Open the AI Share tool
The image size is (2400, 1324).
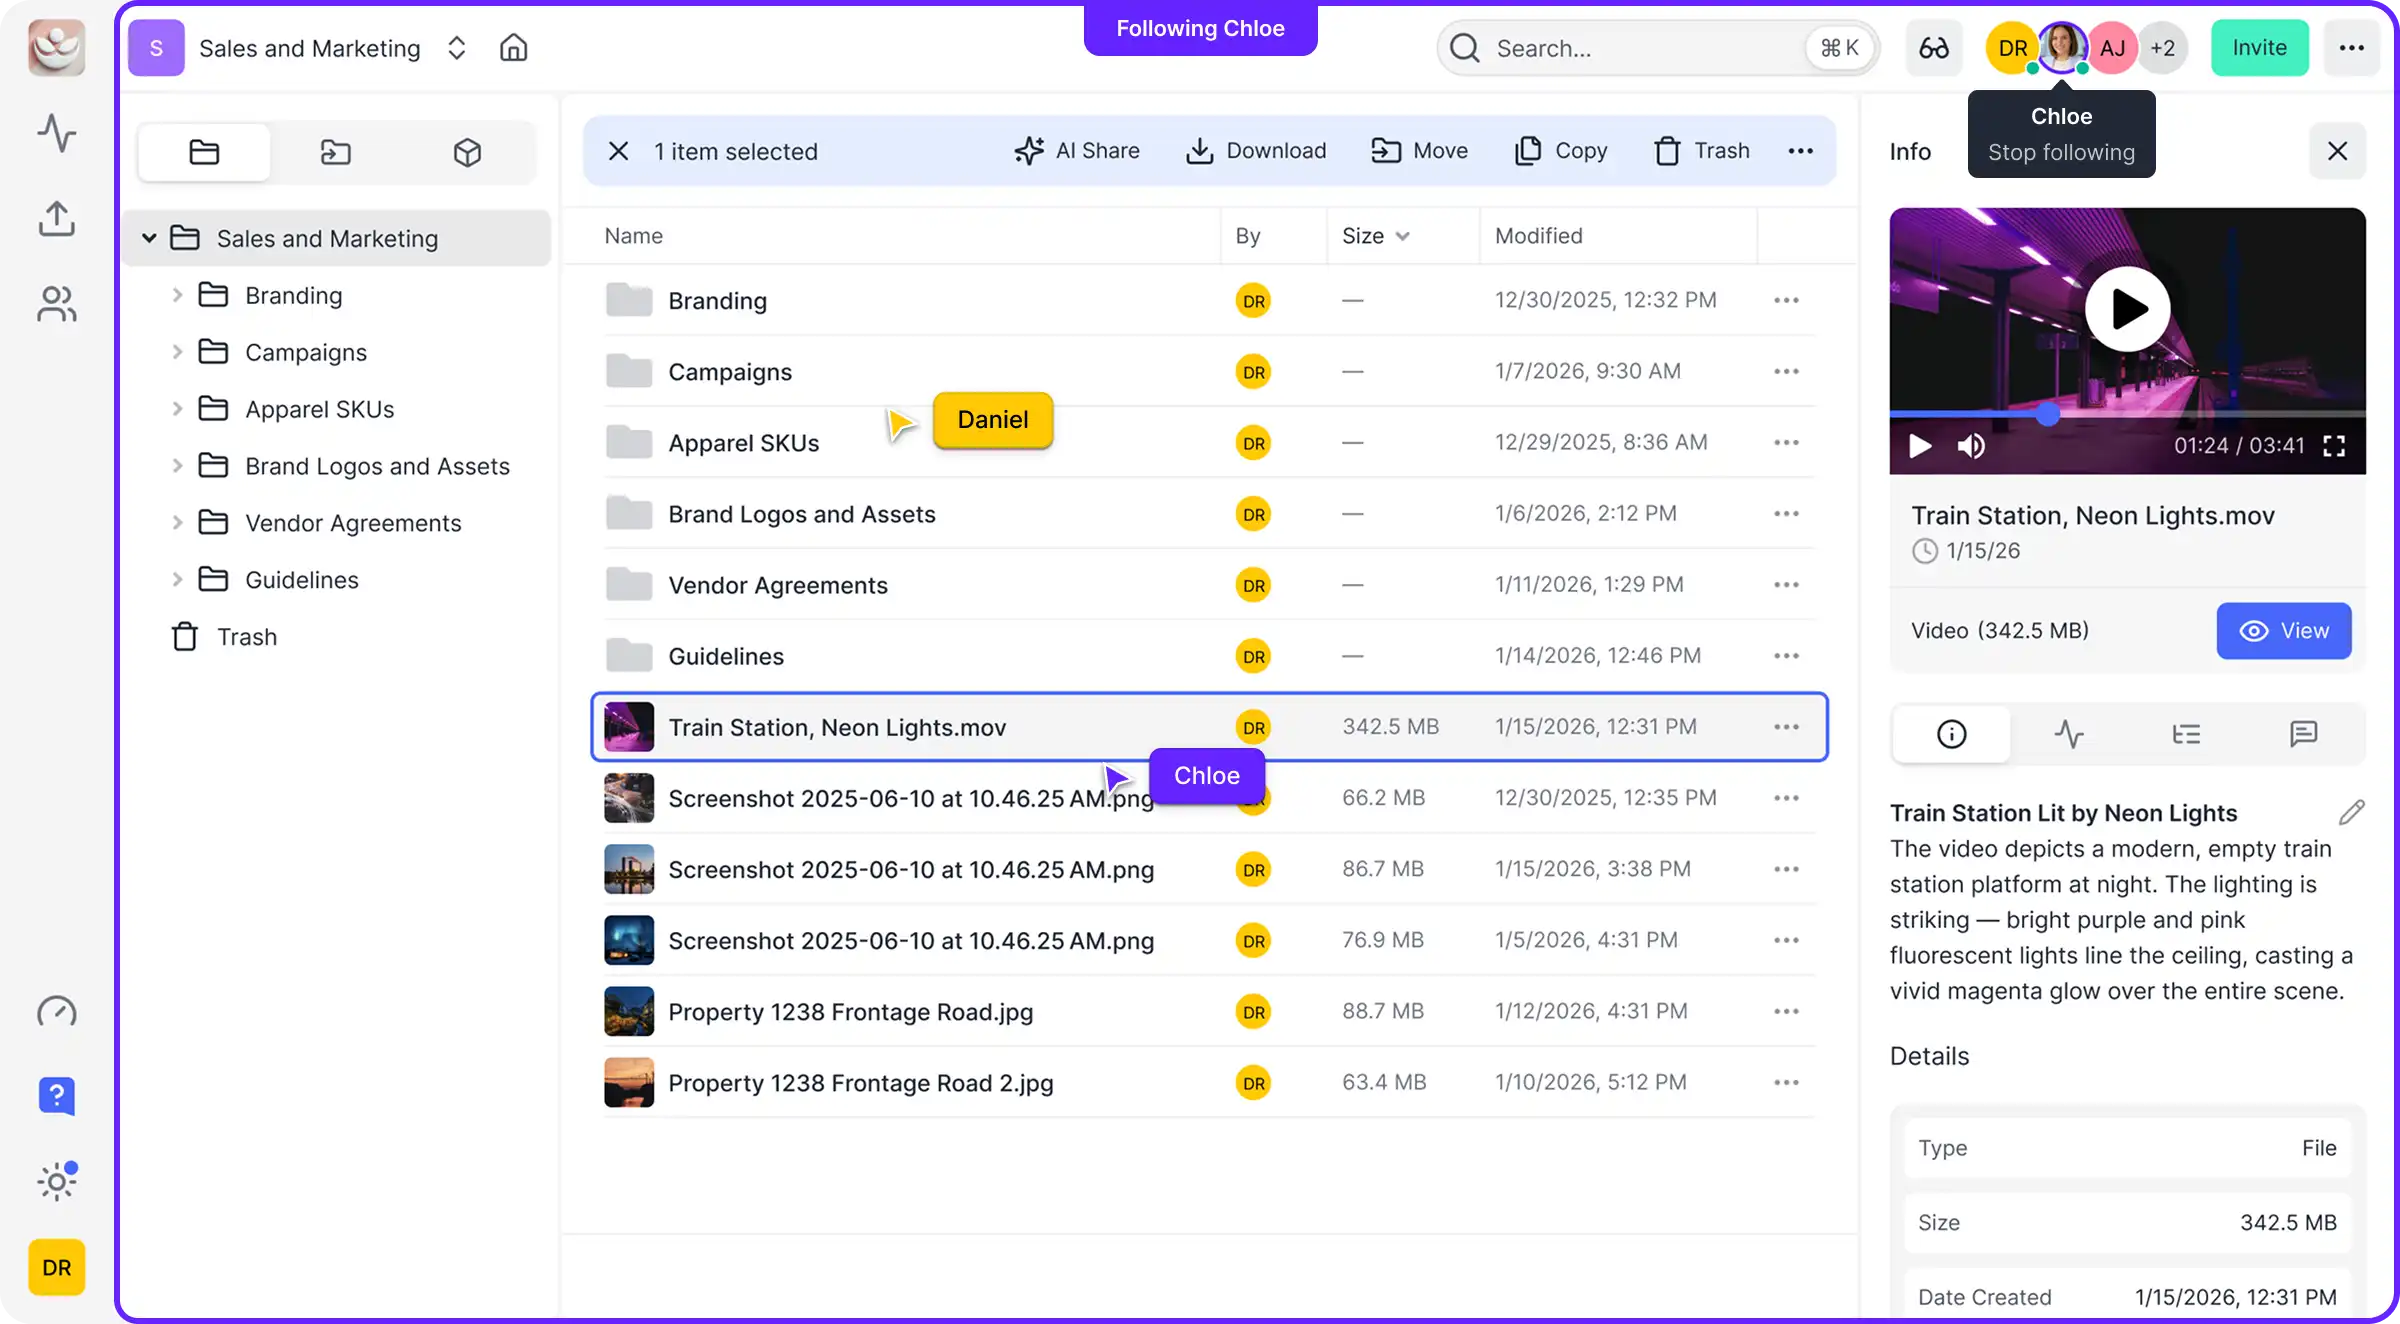1077,151
